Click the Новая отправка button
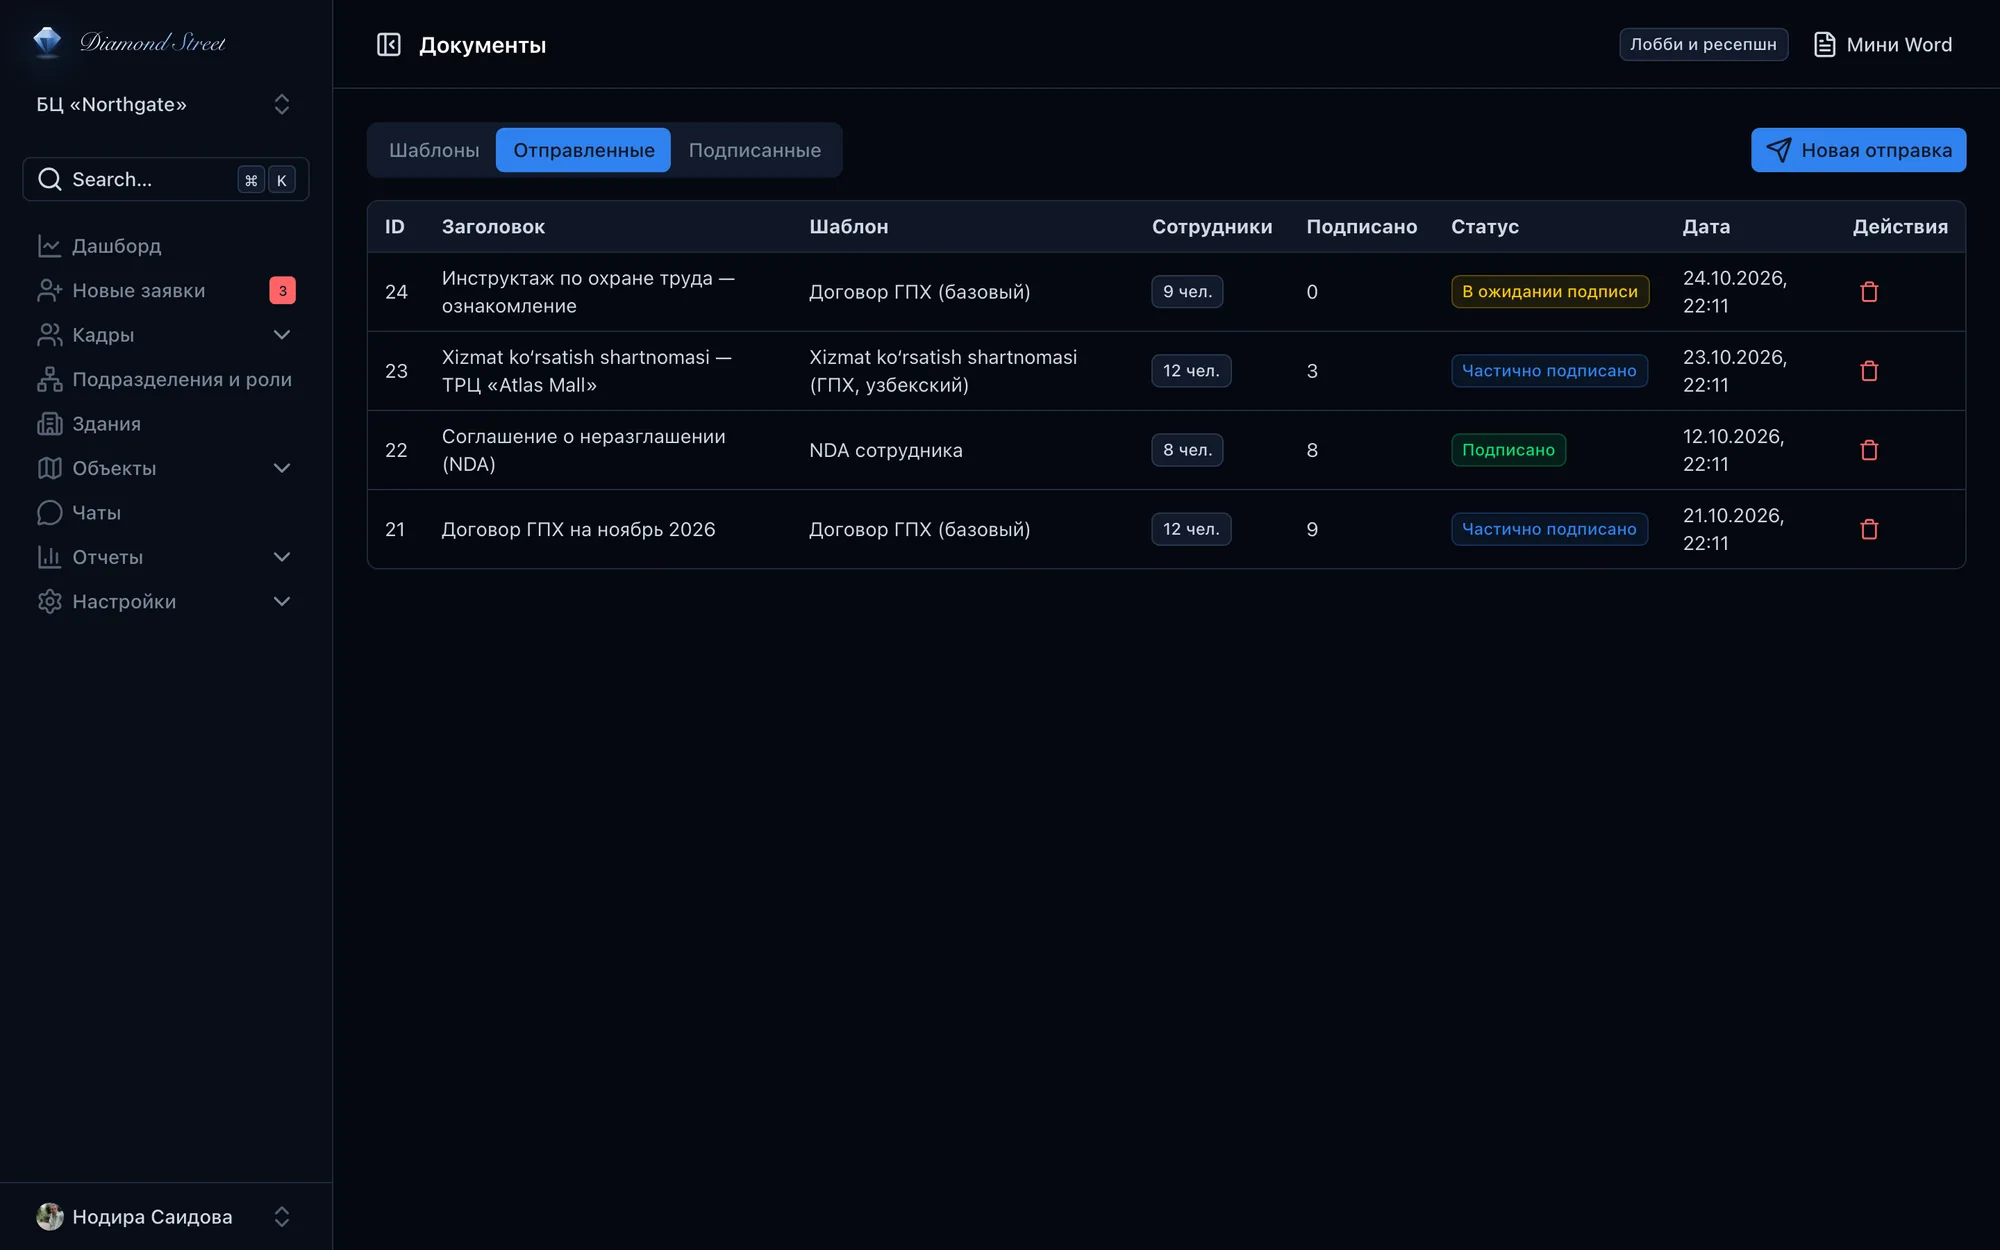Viewport: 2000px width, 1250px height. coord(1858,150)
